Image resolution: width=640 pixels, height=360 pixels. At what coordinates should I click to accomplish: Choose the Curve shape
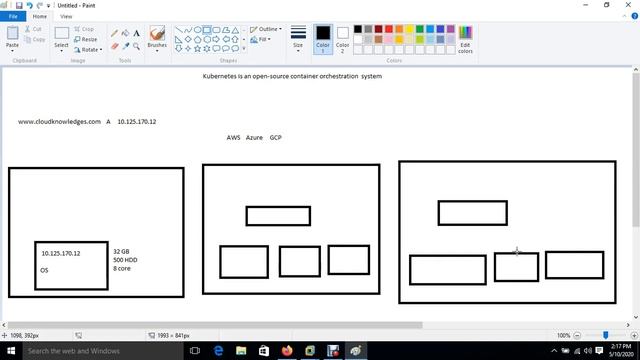coord(188,30)
